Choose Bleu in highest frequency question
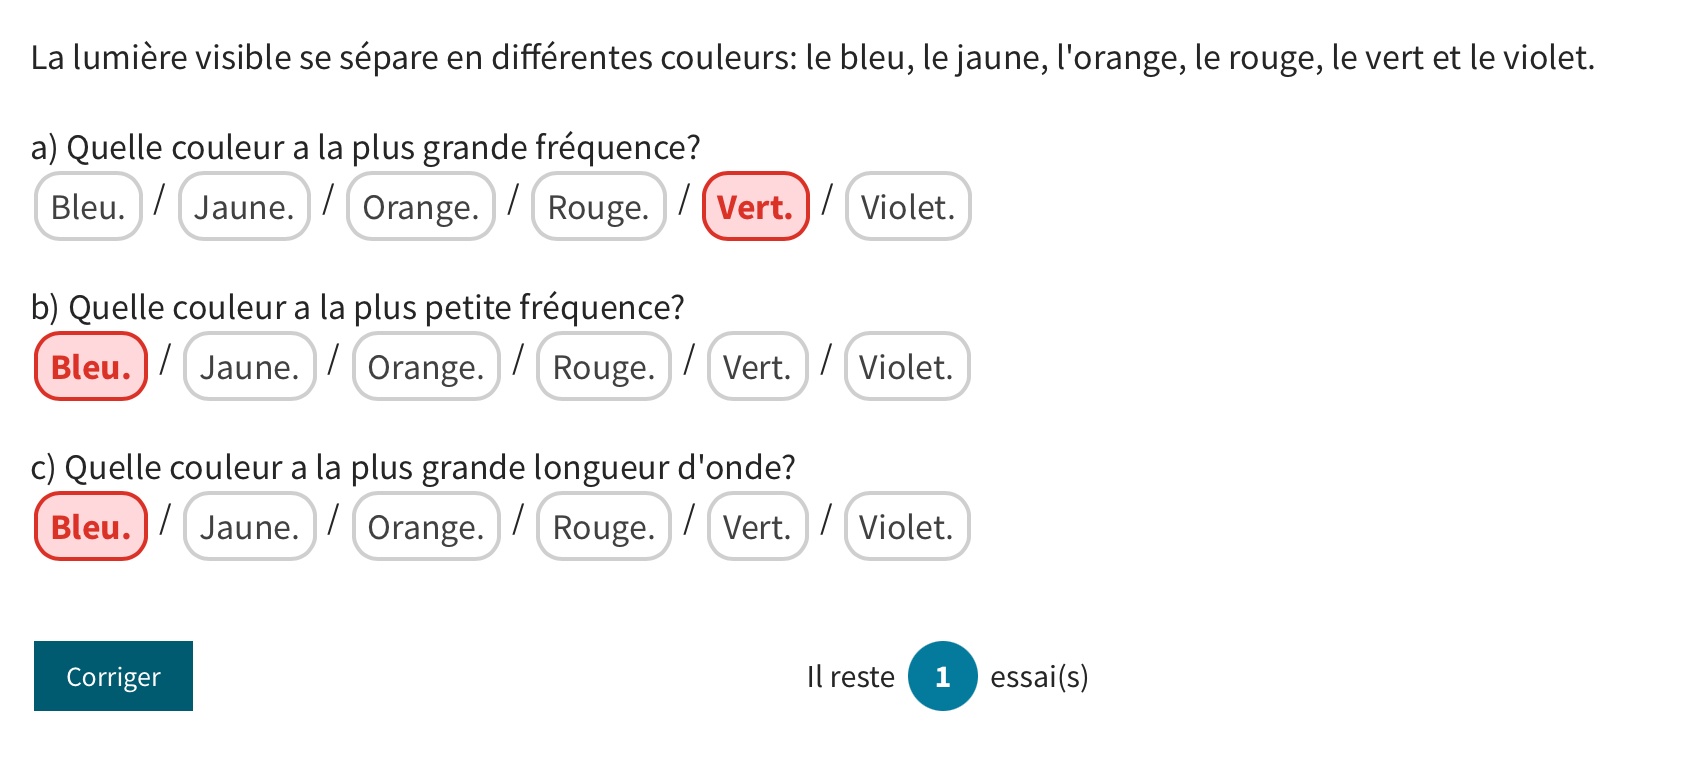The width and height of the screenshot is (1687, 763). click(x=88, y=207)
